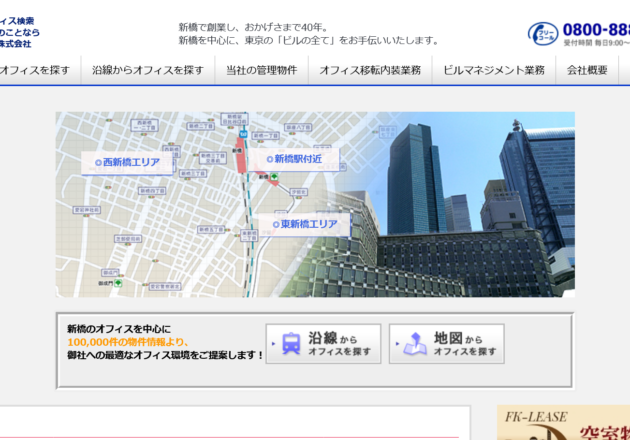Open the オフィス移転内装業務 menu item

click(x=370, y=70)
